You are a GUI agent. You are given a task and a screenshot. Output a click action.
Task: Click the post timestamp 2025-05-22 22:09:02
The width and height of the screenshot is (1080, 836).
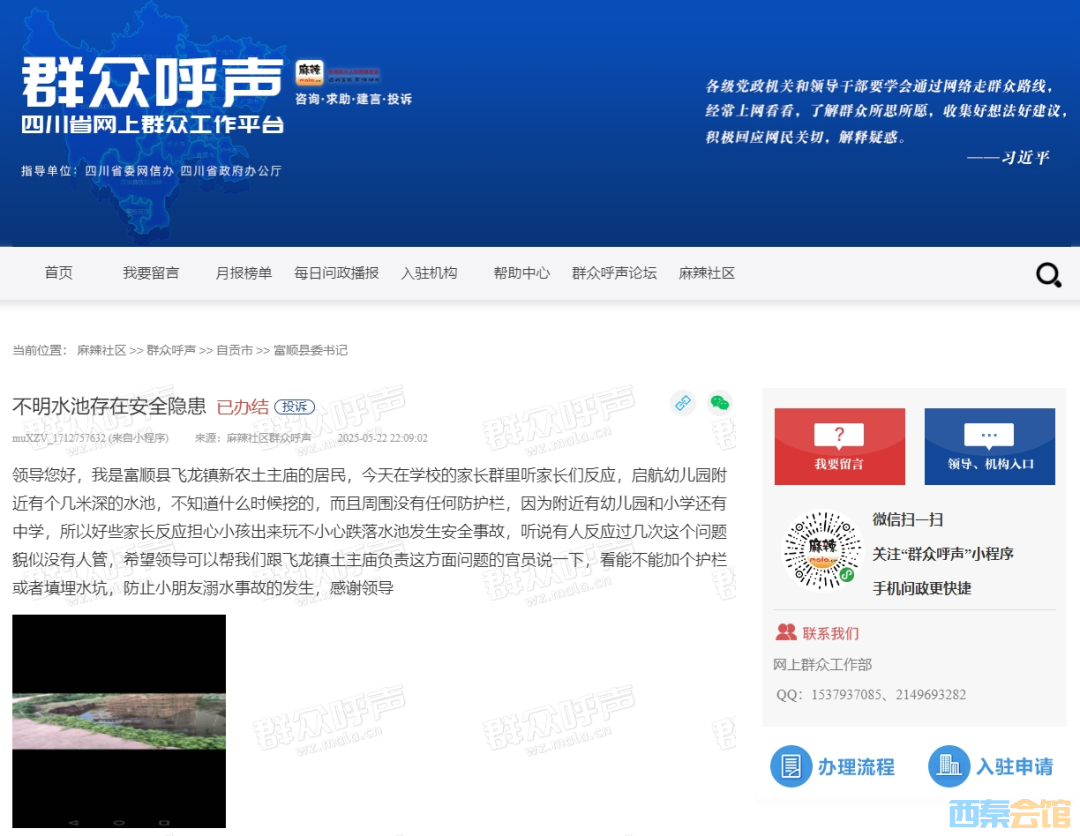pos(382,438)
